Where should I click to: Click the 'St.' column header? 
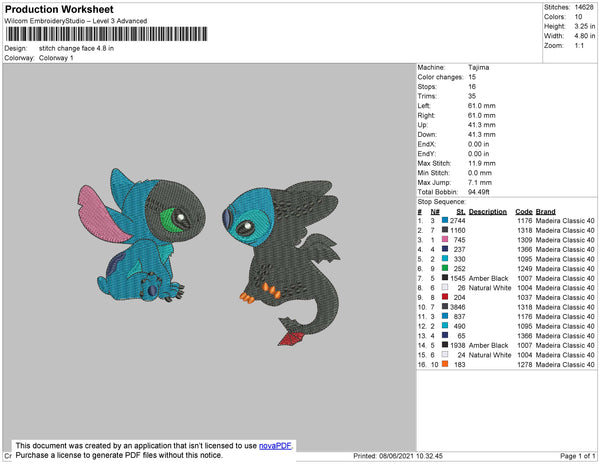tap(461, 212)
